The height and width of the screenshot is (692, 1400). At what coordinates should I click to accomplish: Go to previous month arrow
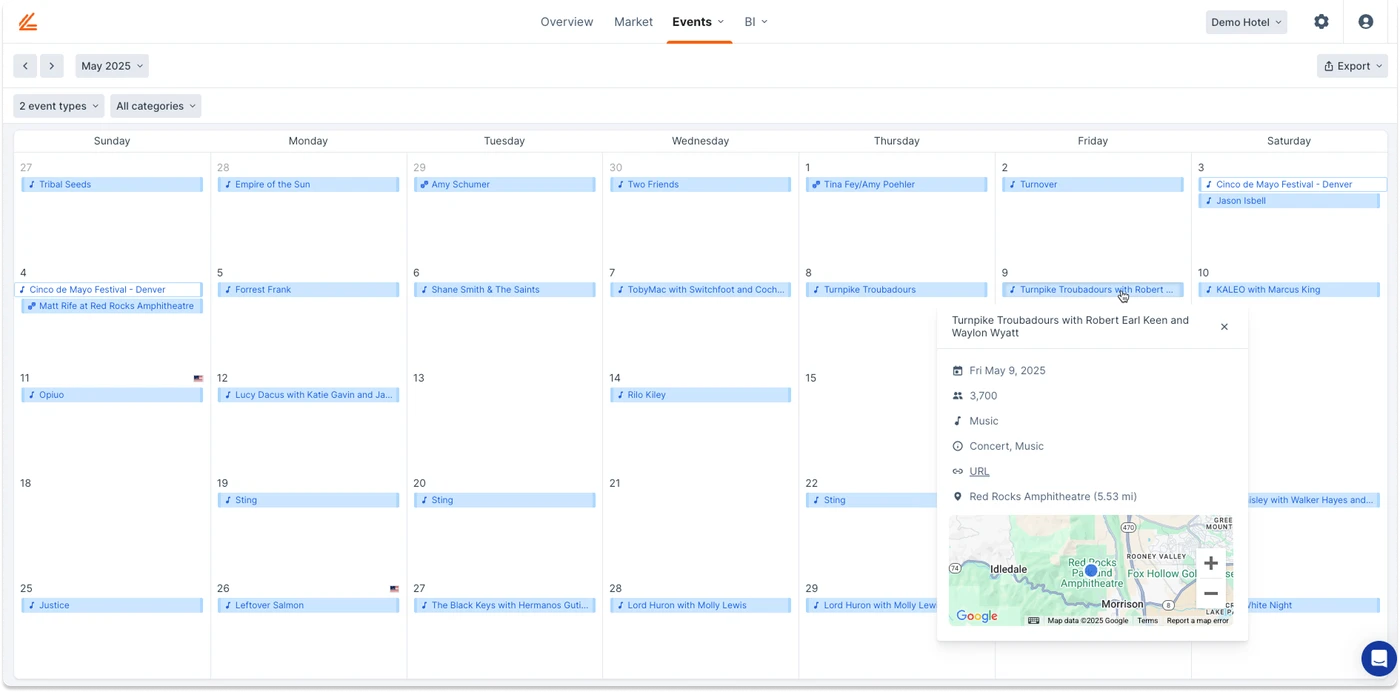click(25, 66)
